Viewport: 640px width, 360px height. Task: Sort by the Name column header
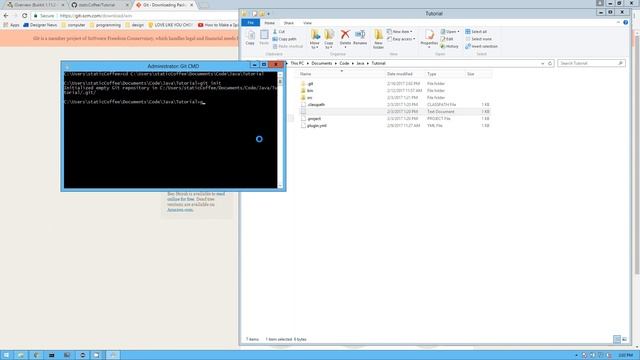pos(342,74)
